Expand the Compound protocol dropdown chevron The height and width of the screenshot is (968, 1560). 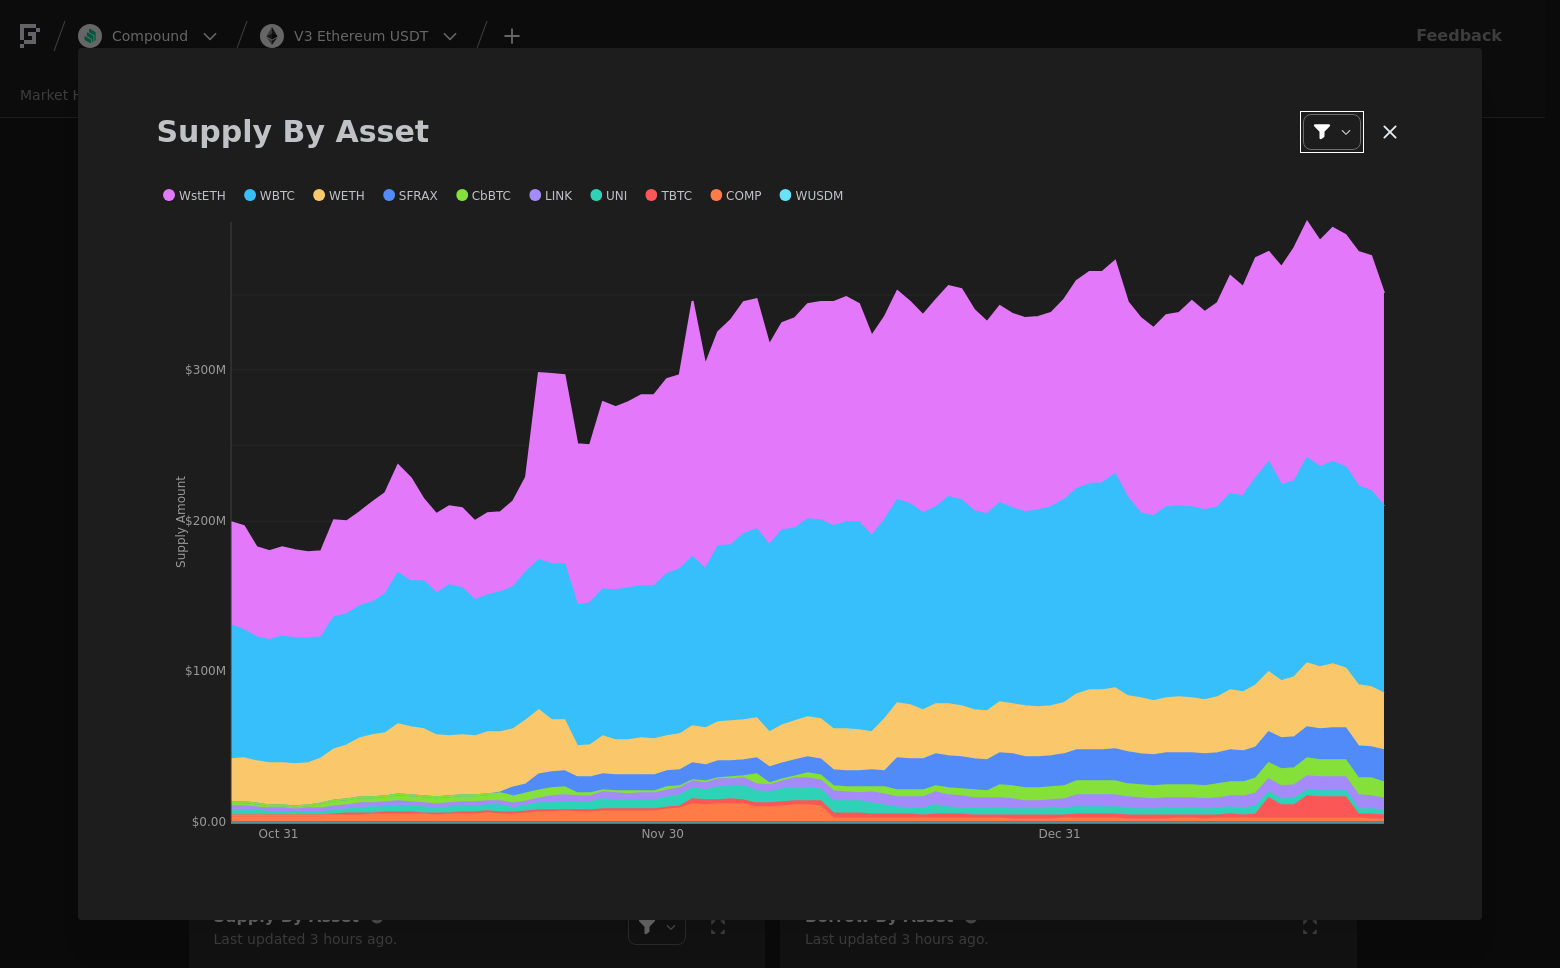point(210,36)
